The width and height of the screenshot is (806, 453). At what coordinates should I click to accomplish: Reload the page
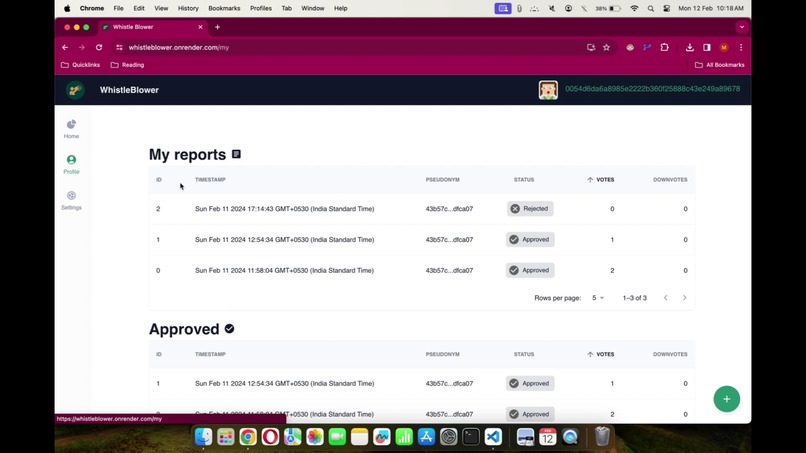99,47
